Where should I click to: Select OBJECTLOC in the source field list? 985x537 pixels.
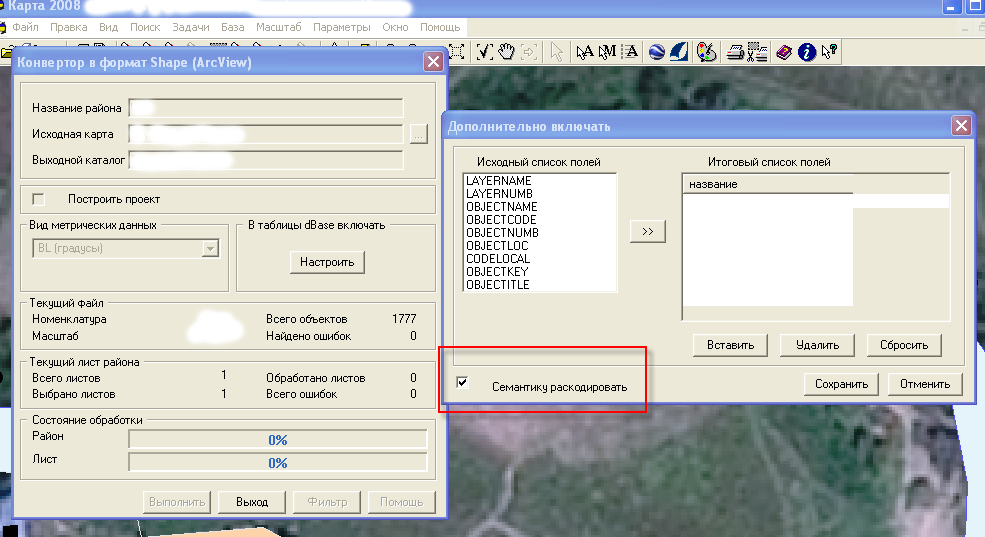coord(497,246)
